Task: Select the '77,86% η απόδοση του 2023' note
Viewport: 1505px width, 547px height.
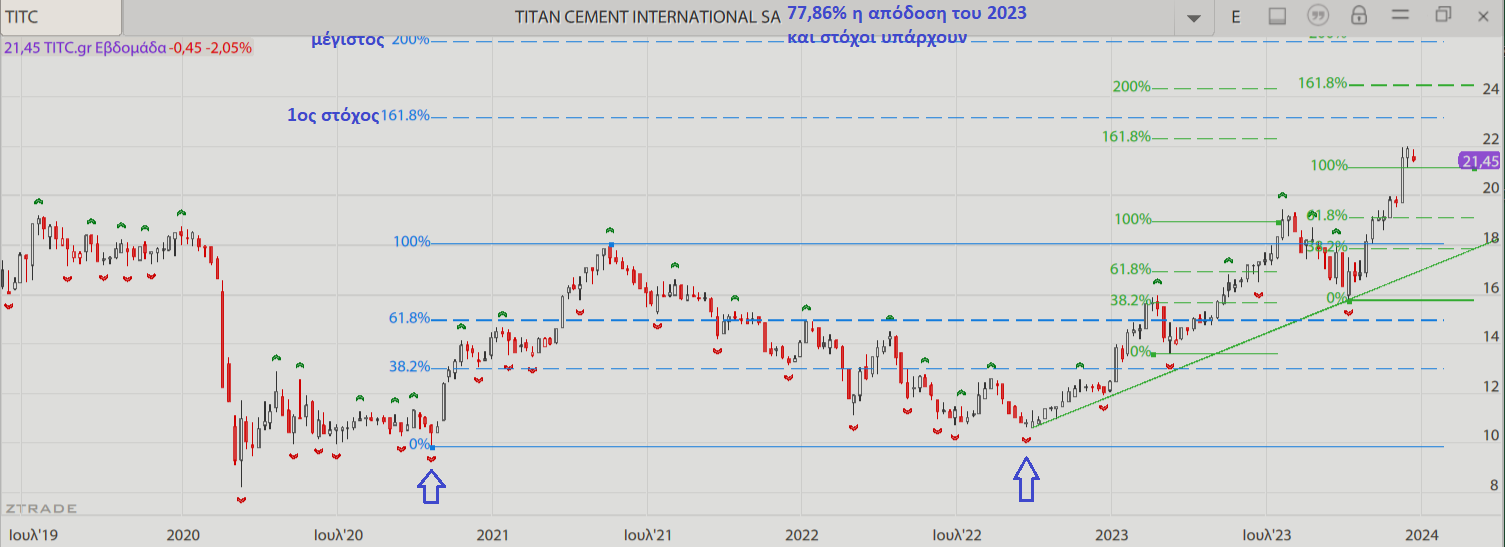Action: pyautogui.click(x=907, y=13)
